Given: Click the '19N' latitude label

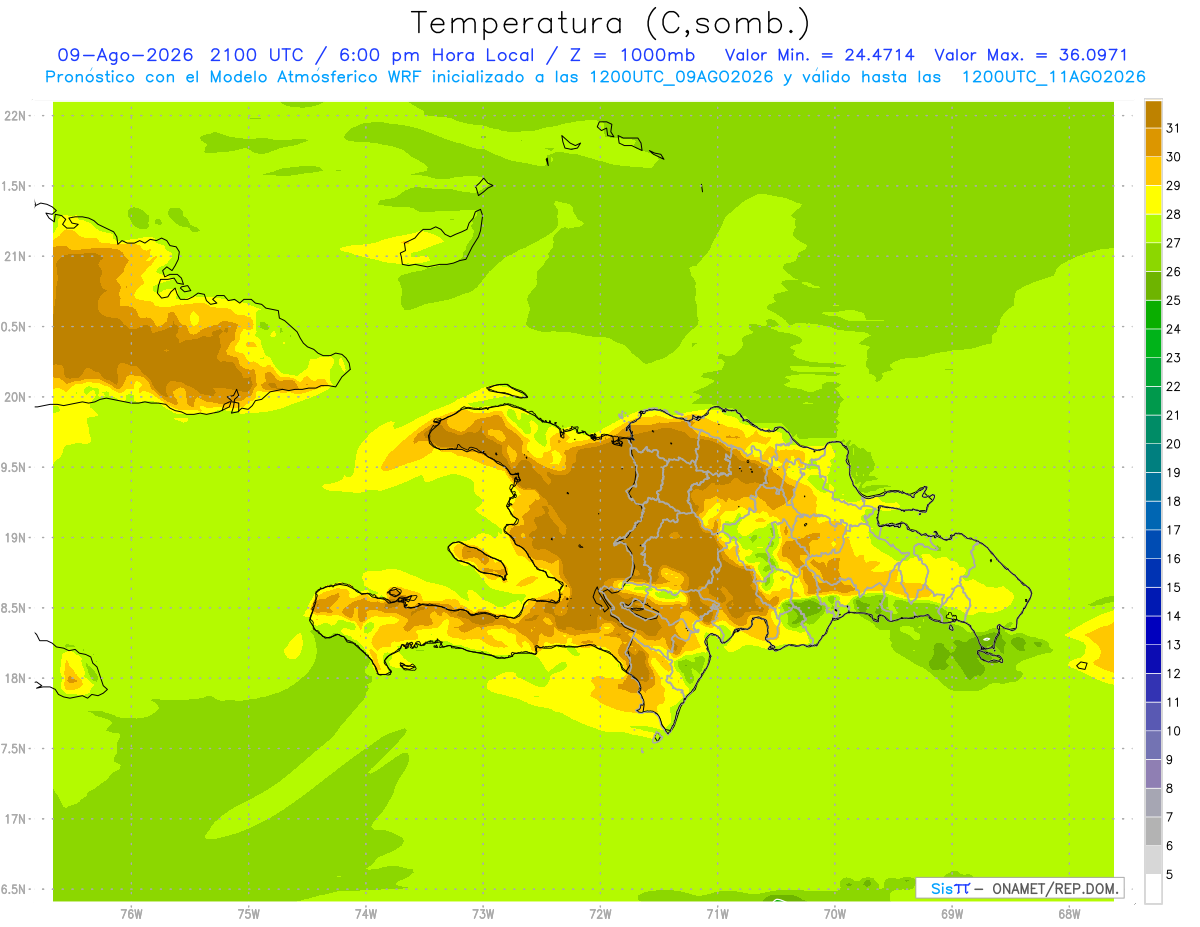Looking at the screenshot, I should pos(14,537).
